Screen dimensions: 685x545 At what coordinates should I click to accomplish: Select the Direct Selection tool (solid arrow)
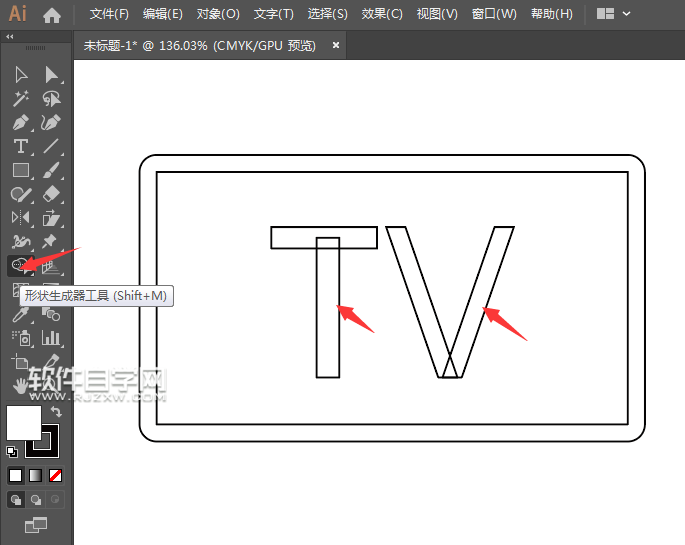click(x=51, y=75)
